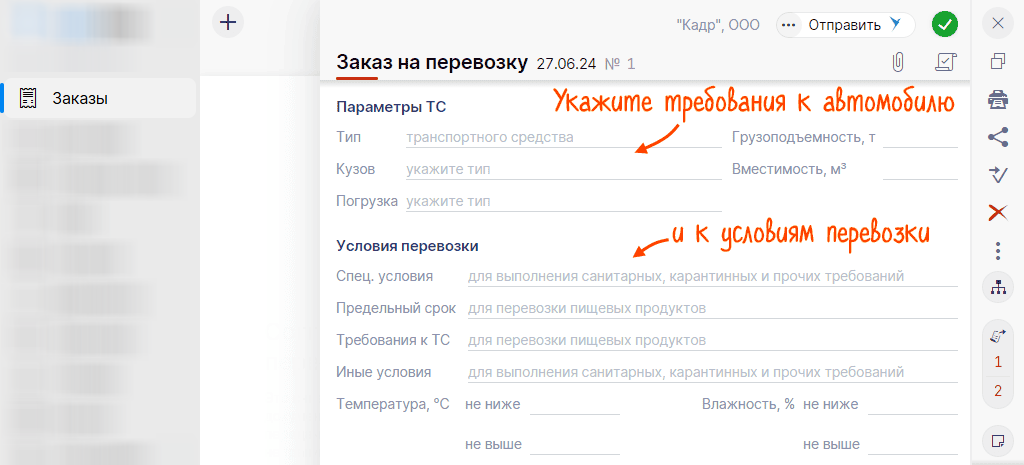Click the Кузов укажите тип field
This screenshot has width=1024, height=465.
point(564,170)
